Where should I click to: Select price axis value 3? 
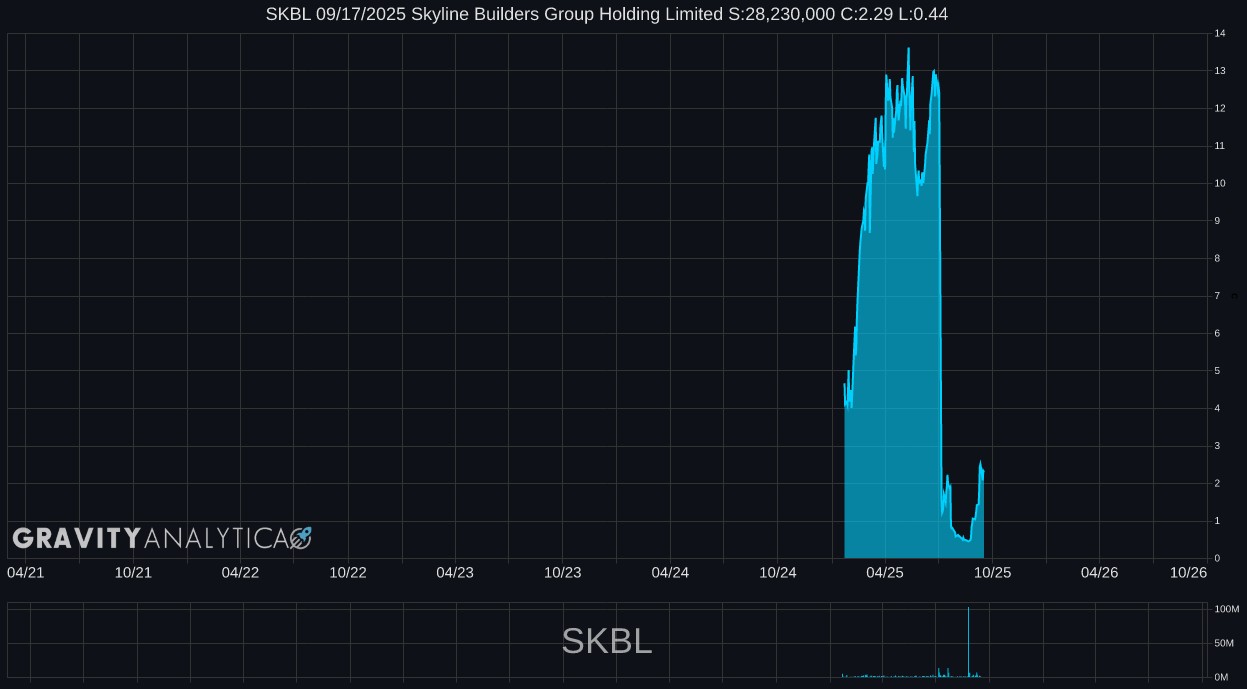pyautogui.click(x=1217, y=446)
